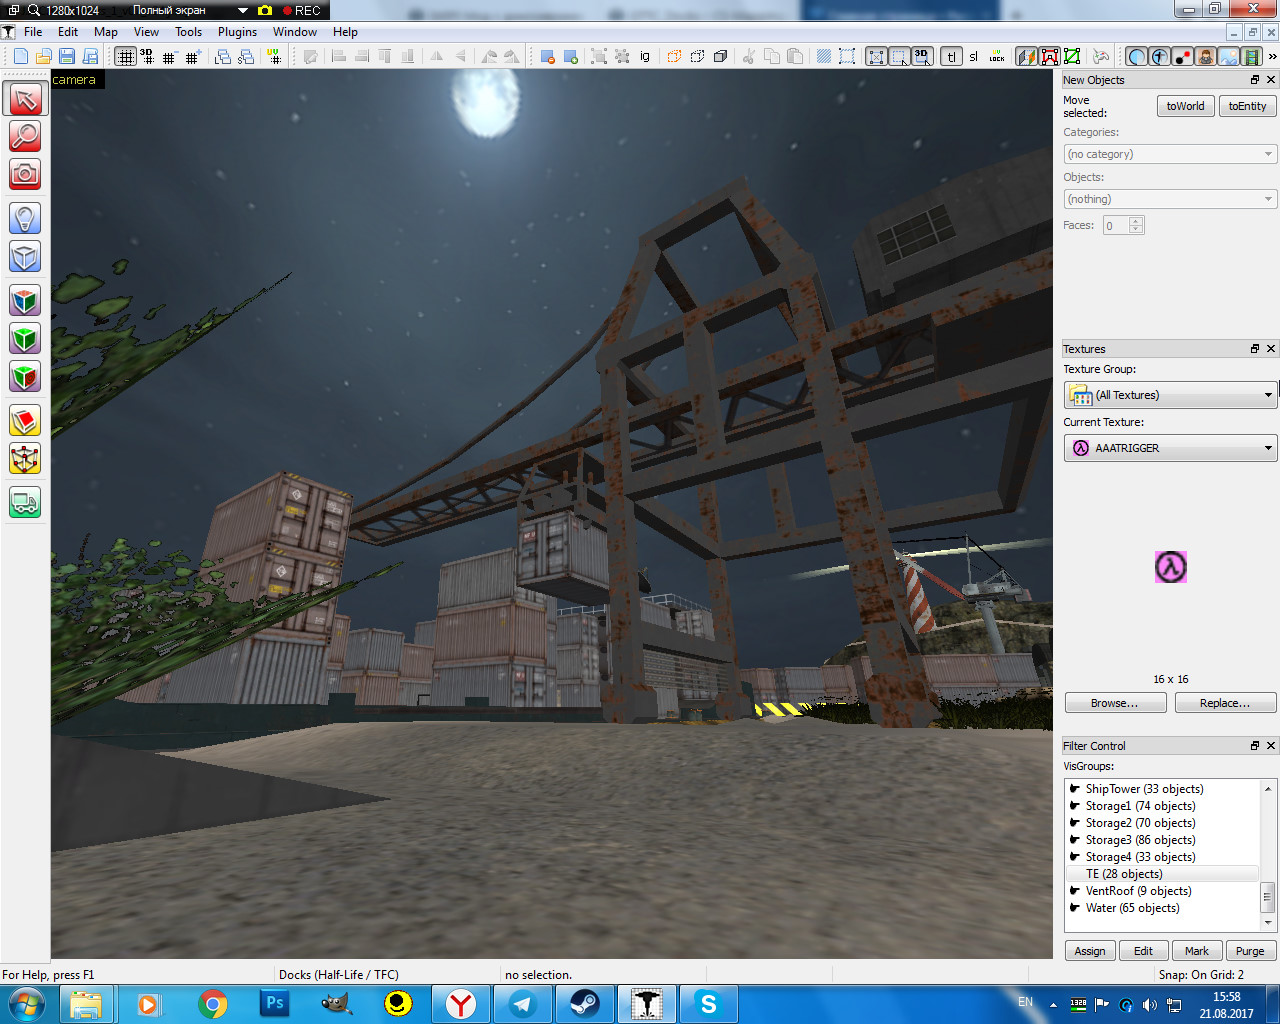
Task: Open the Current Texture AAATRIGGER dropdown
Action: pos(1170,448)
